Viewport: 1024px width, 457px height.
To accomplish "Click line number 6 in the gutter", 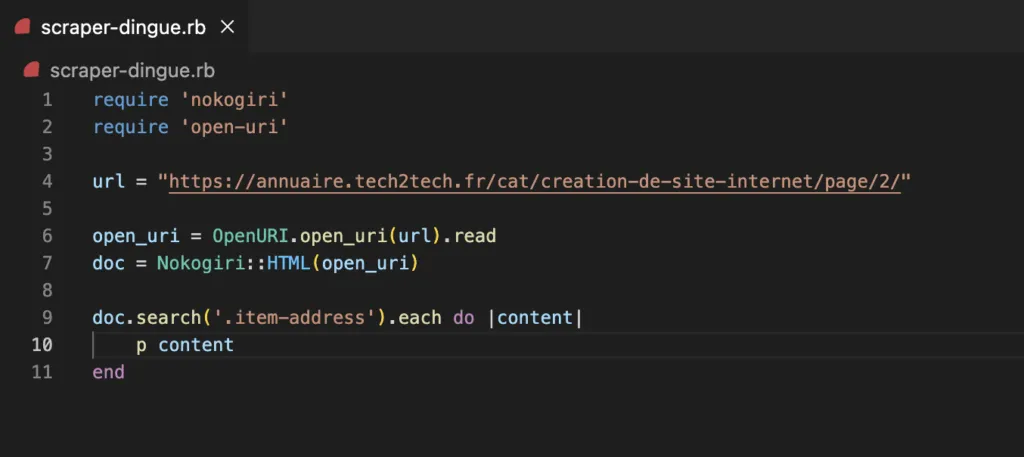I will point(46,236).
